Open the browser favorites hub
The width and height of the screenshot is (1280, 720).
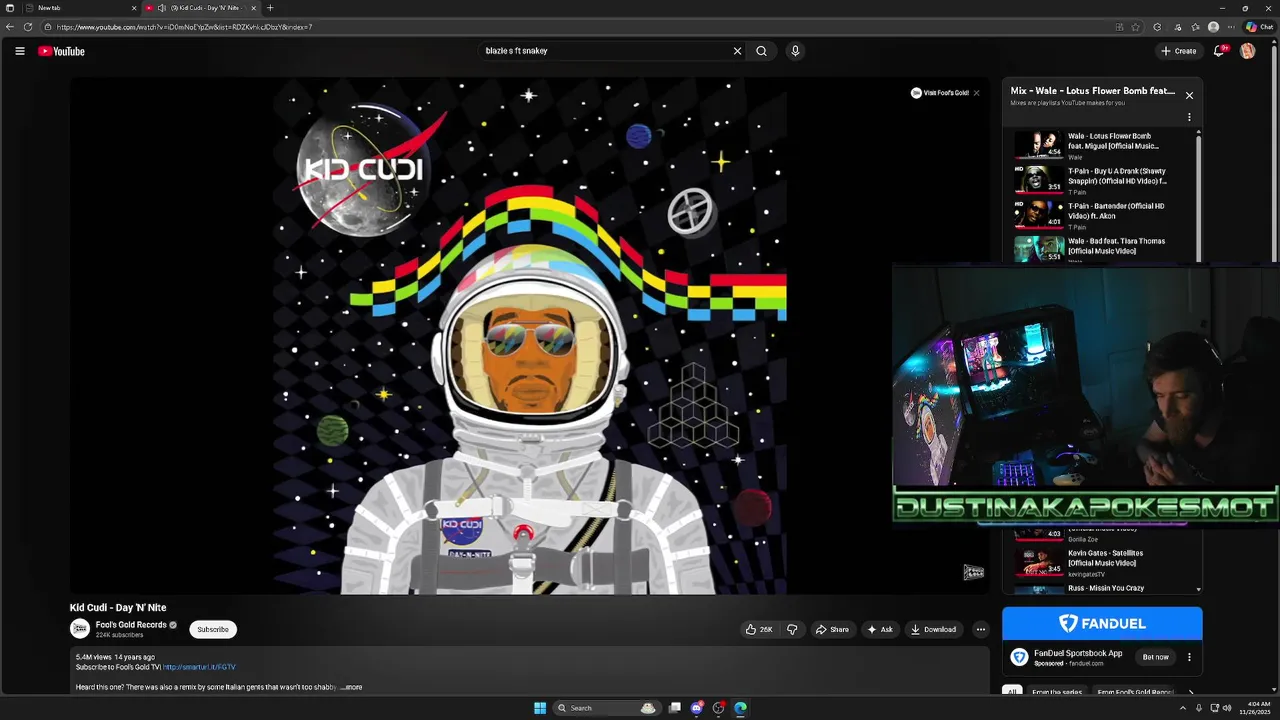click(x=1195, y=27)
